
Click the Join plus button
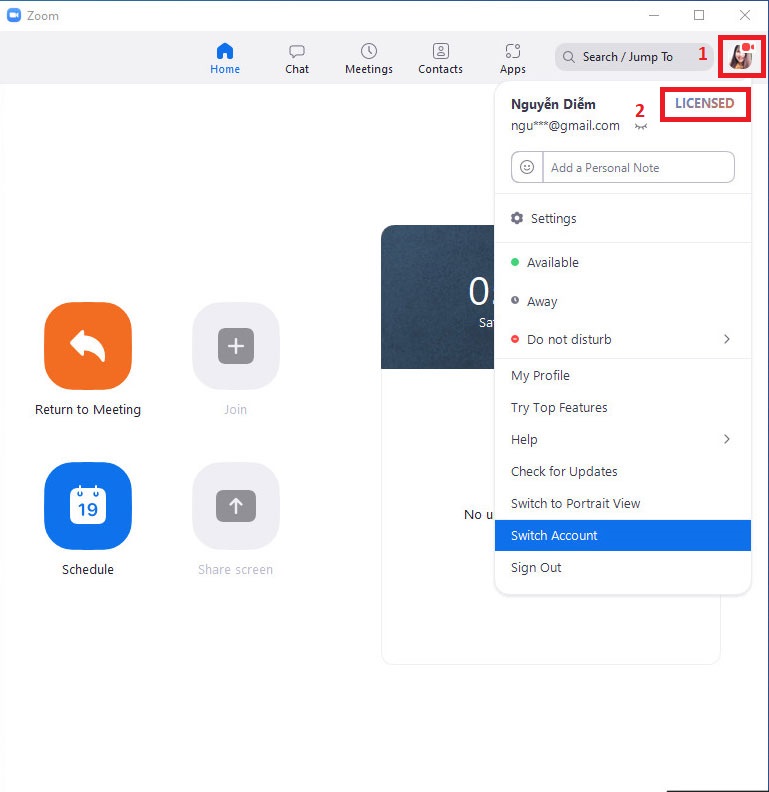click(x=236, y=346)
